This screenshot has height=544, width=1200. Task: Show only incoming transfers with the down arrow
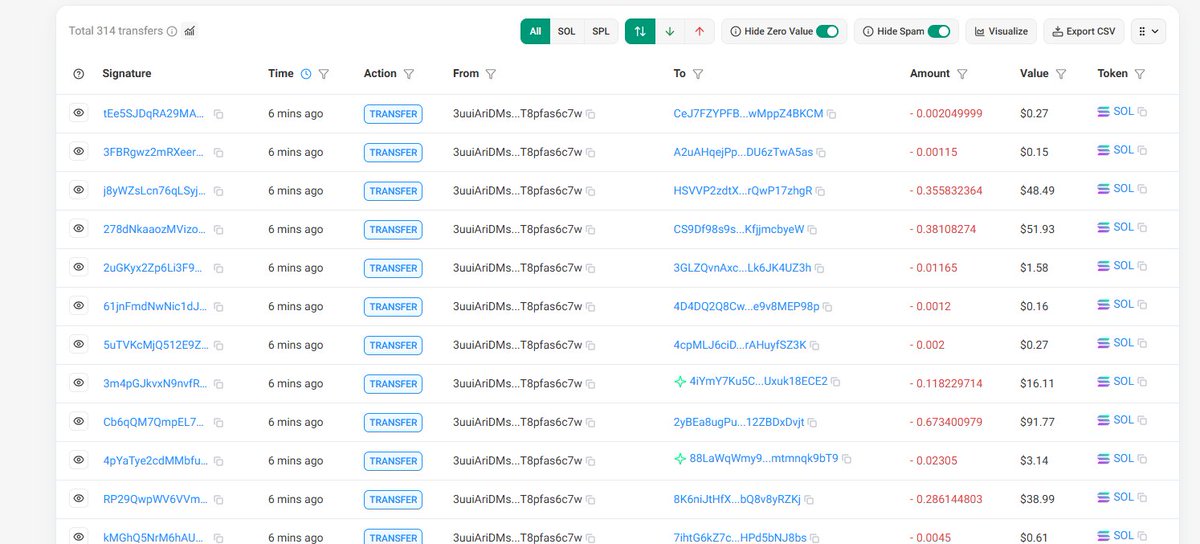[669, 31]
